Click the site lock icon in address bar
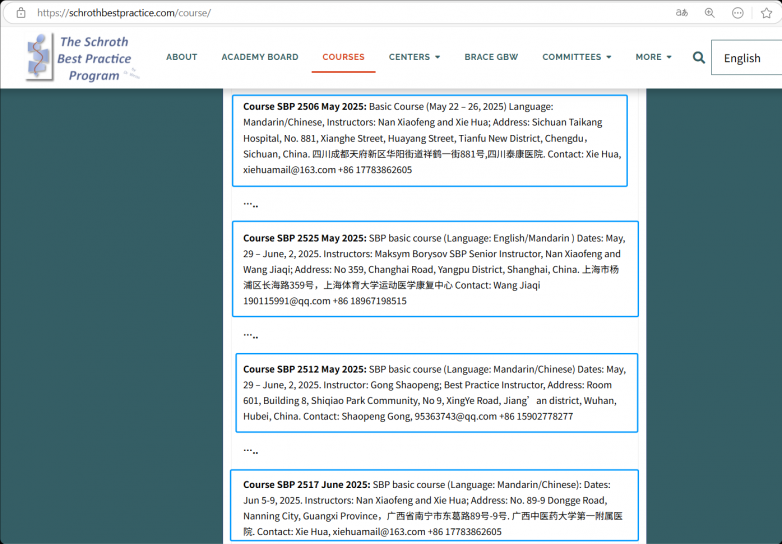The height and width of the screenshot is (544, 782). [x=20, y=13]
